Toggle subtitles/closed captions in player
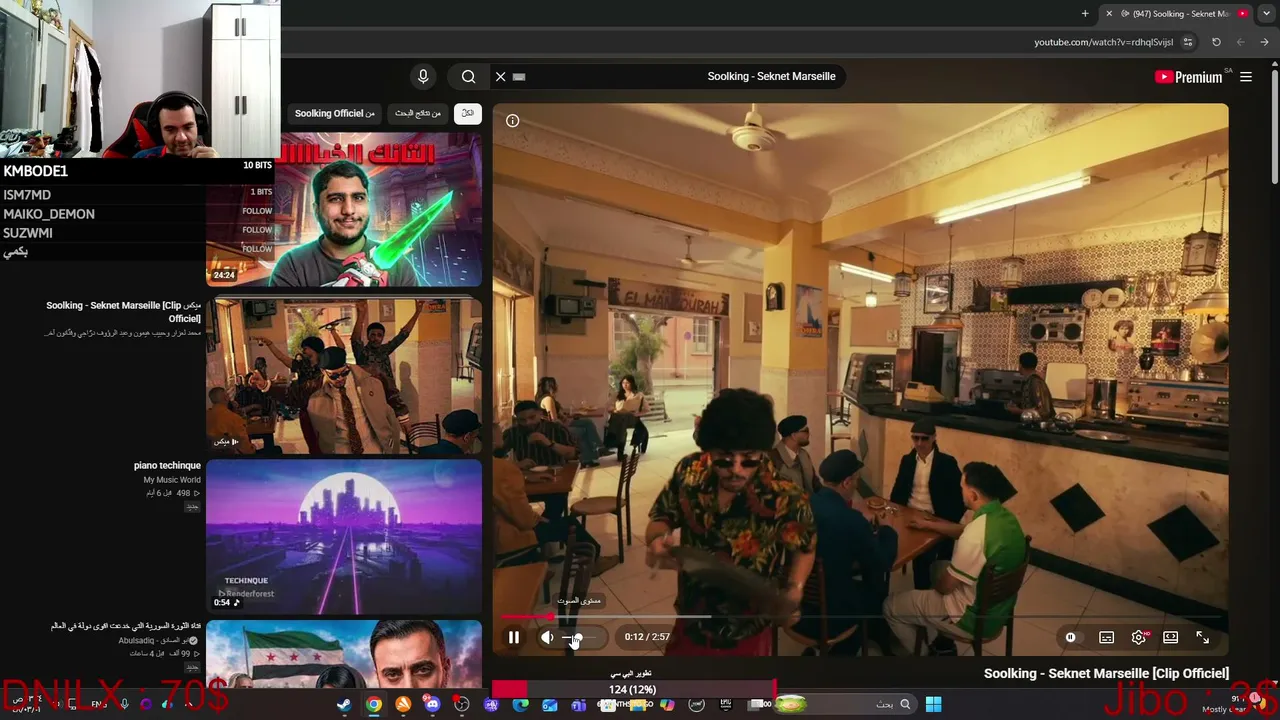The height and width of the screenshot is (720, 1280). click(x=1106, y=637)
